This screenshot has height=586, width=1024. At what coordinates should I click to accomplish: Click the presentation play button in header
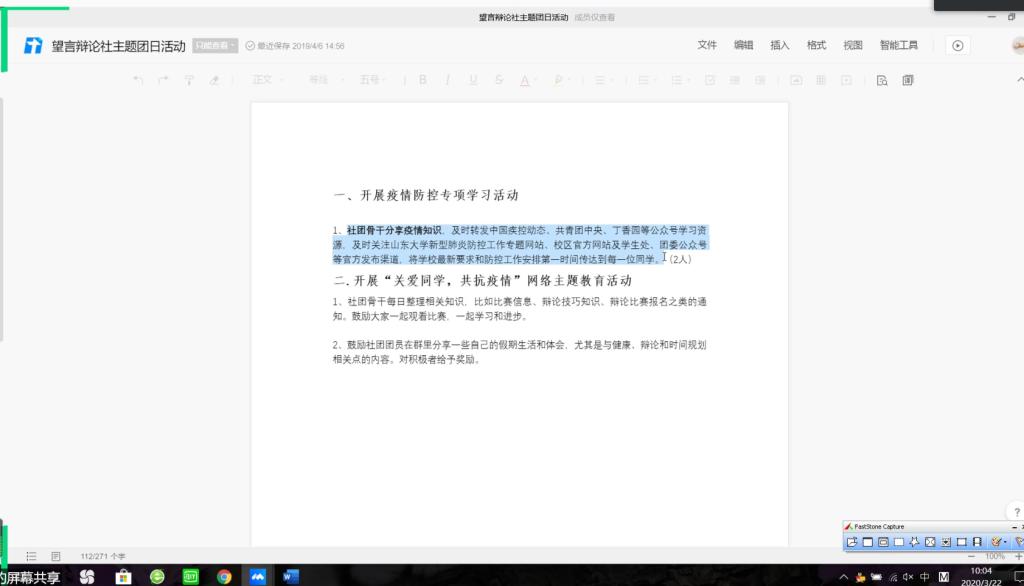pyautogui.click(x=958, y=45)
